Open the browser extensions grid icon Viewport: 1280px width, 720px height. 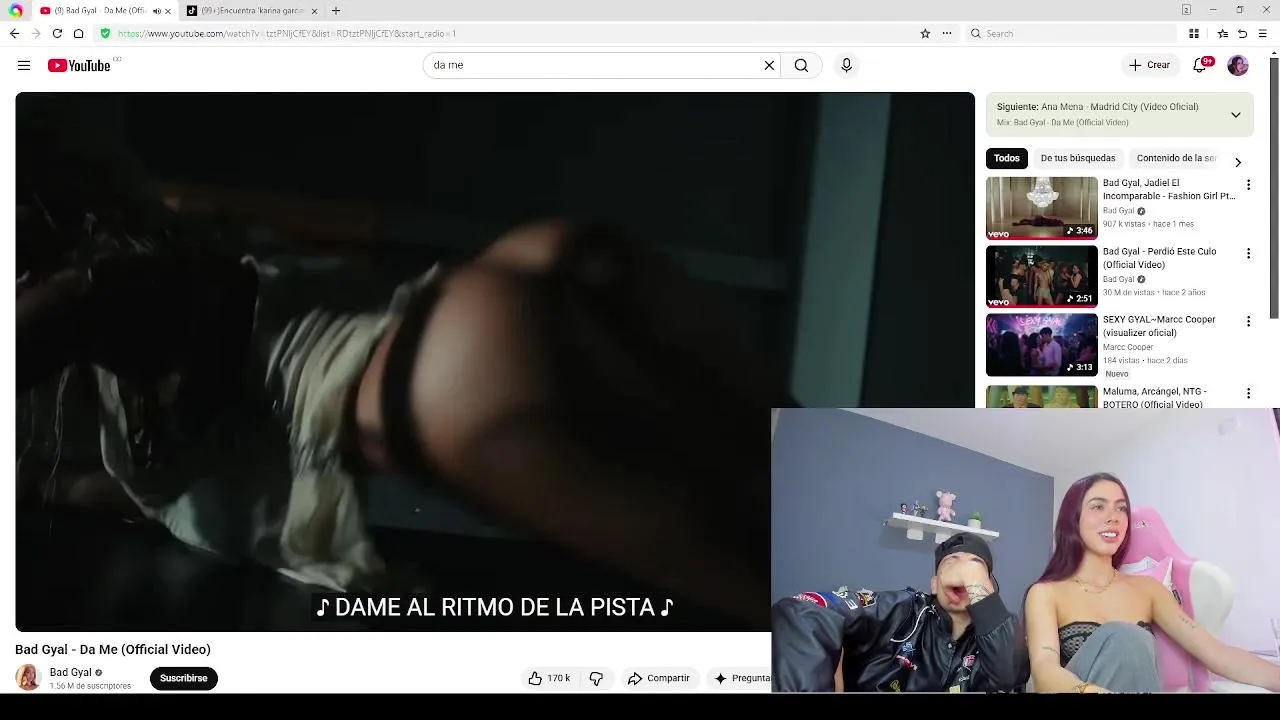(x=1194, y=33)
